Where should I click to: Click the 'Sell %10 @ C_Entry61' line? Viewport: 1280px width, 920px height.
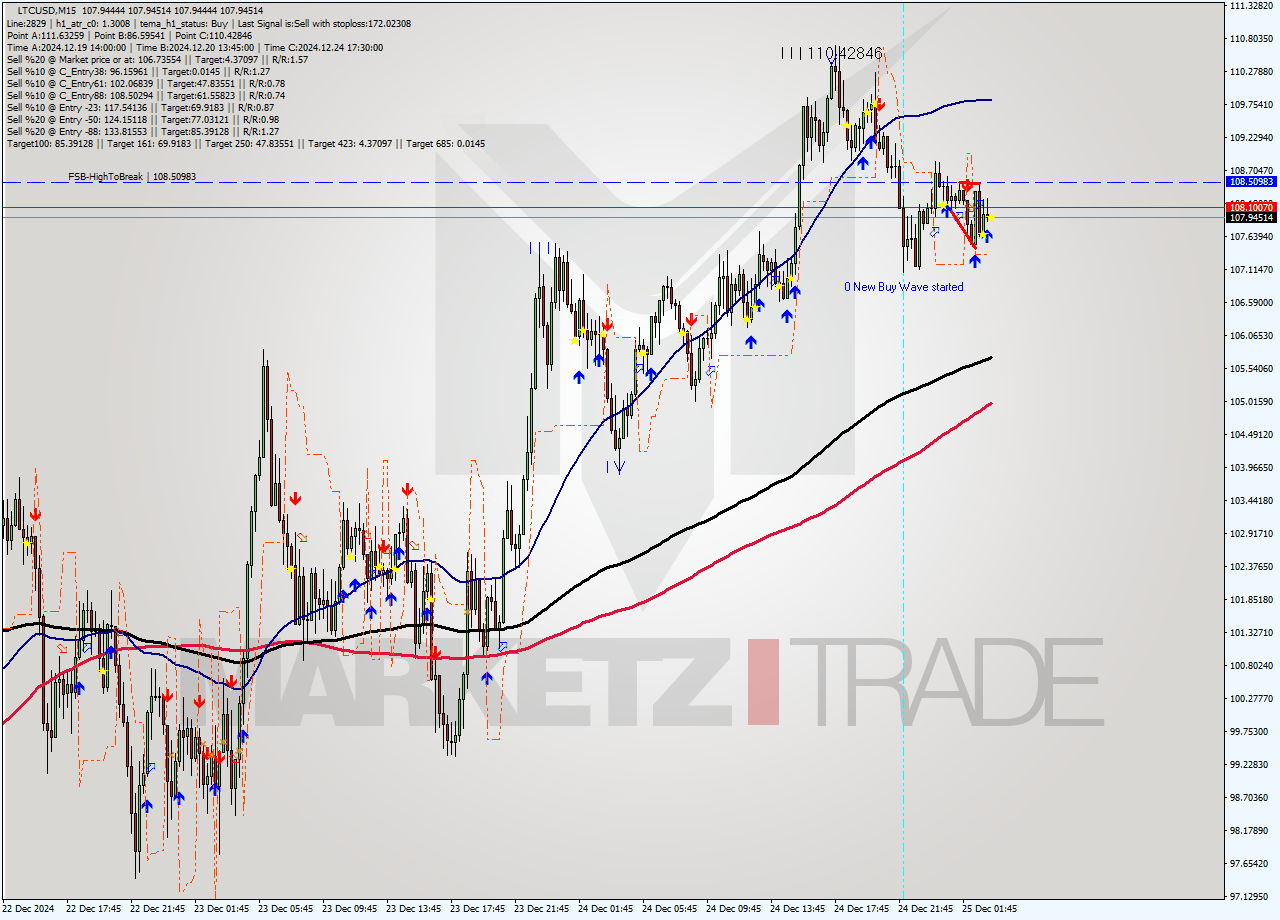146,83
